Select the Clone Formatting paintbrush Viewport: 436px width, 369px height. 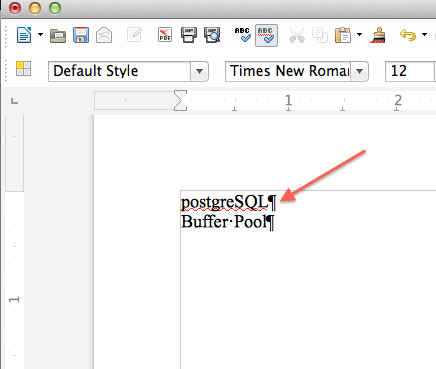click(x=378, y=35)
